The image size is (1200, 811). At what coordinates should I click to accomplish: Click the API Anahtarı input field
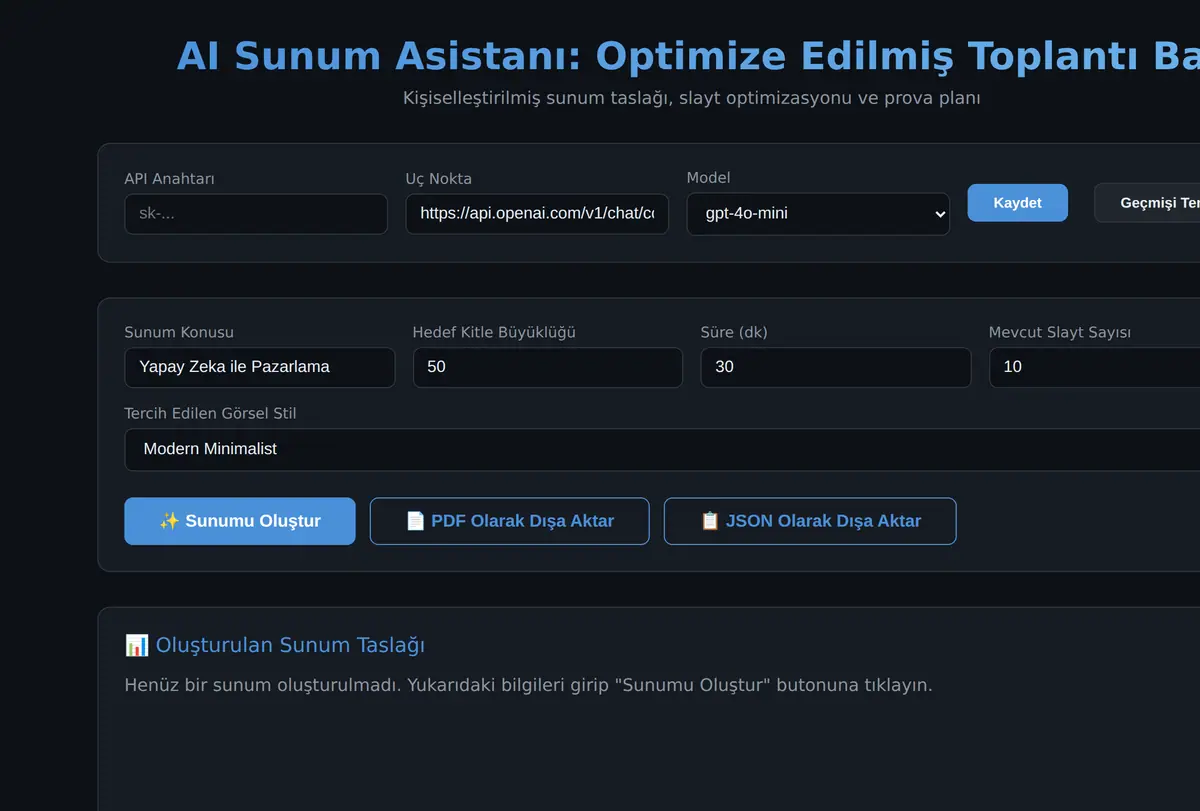(x=256, y=214)
